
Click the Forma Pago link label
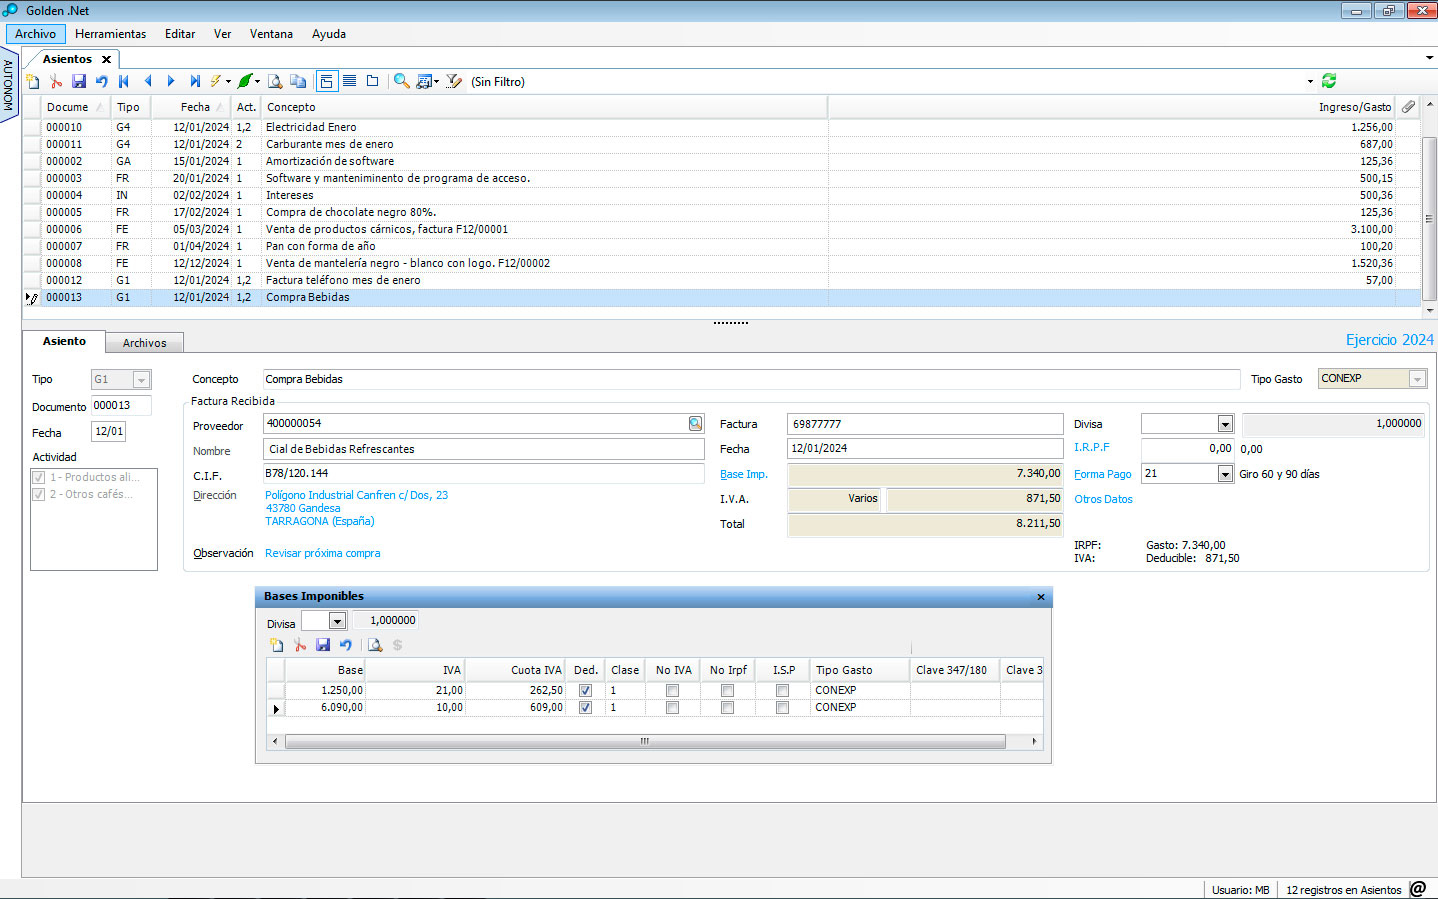coord(1102,474)
